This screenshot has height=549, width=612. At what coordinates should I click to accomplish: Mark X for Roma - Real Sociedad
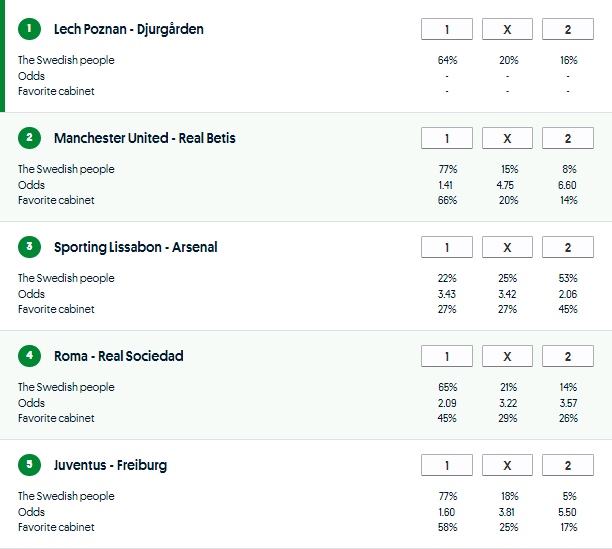coord(507,356)
